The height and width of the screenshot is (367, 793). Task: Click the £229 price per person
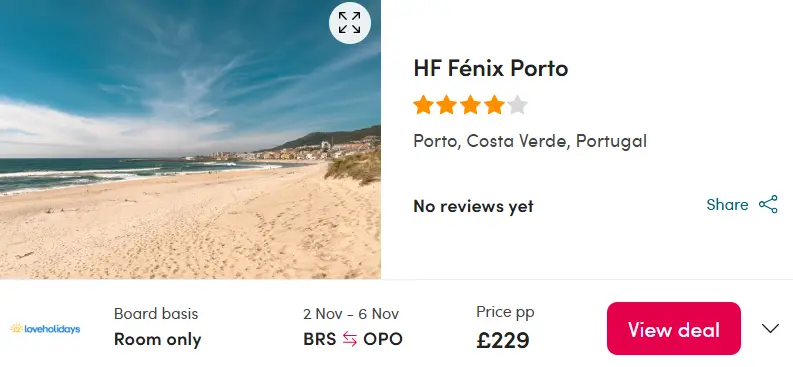pyautogui.click(x=503, y=340)
